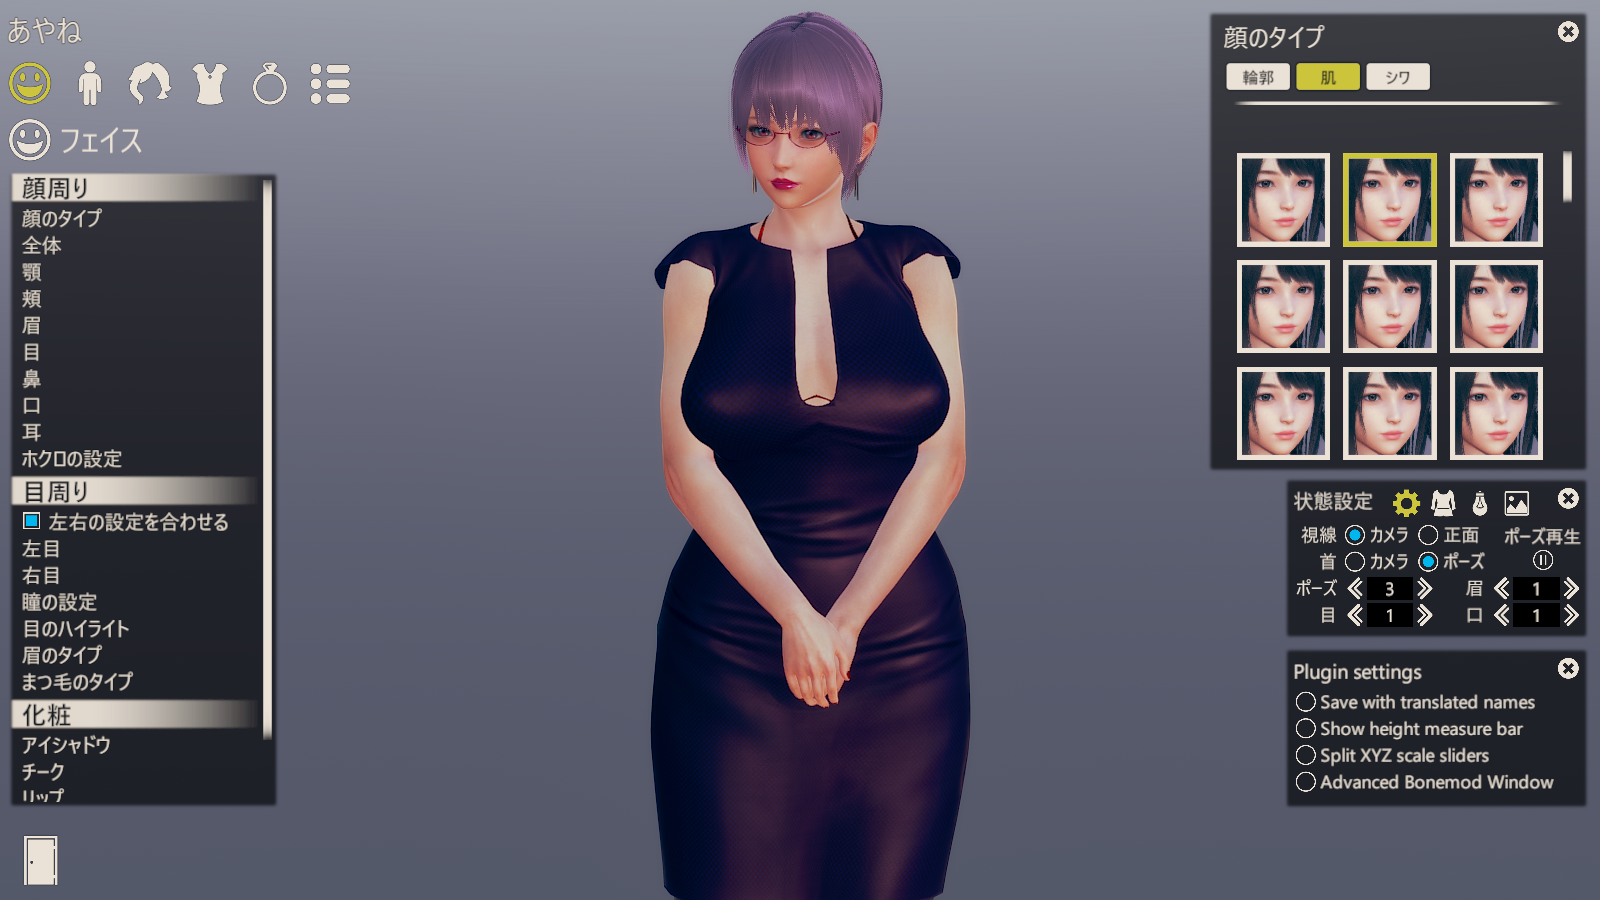Choose the first face skin thumbnail

click(1283, 200)
